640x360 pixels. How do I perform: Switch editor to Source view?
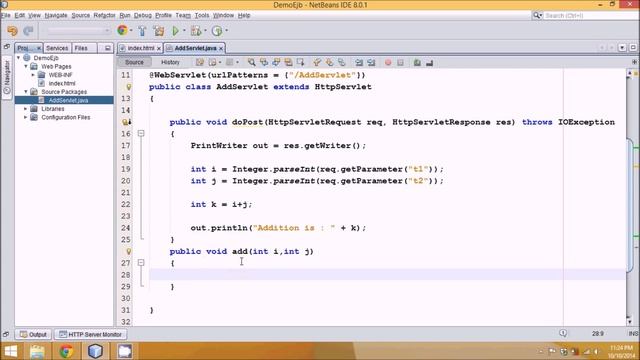(134, 62)
